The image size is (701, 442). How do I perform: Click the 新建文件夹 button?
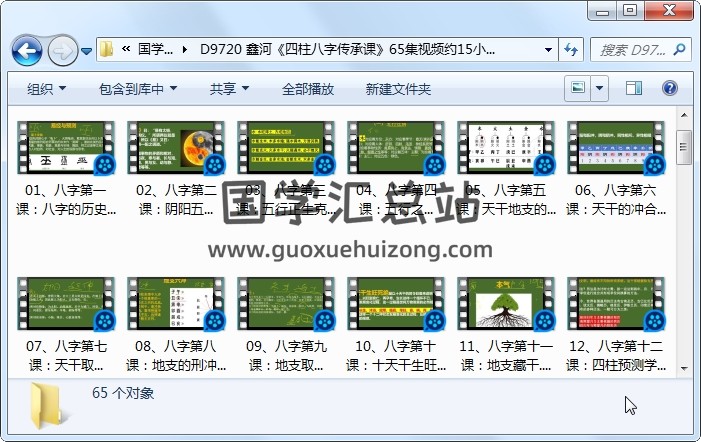coord(398,89)
